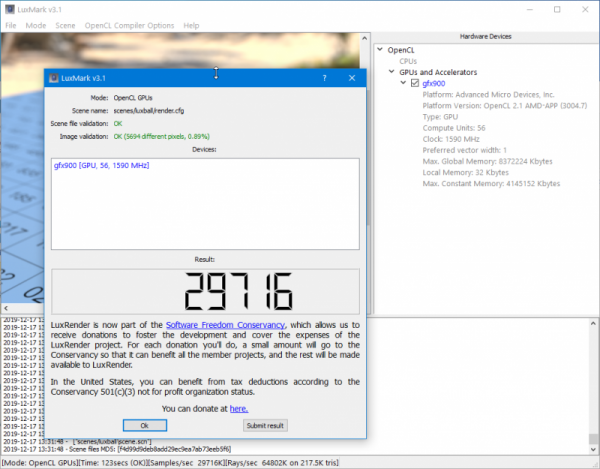The width and height of the screenshot is (600, 469).
Task: Toggle the gfx900 device checkbox
Action: point(415,83)
